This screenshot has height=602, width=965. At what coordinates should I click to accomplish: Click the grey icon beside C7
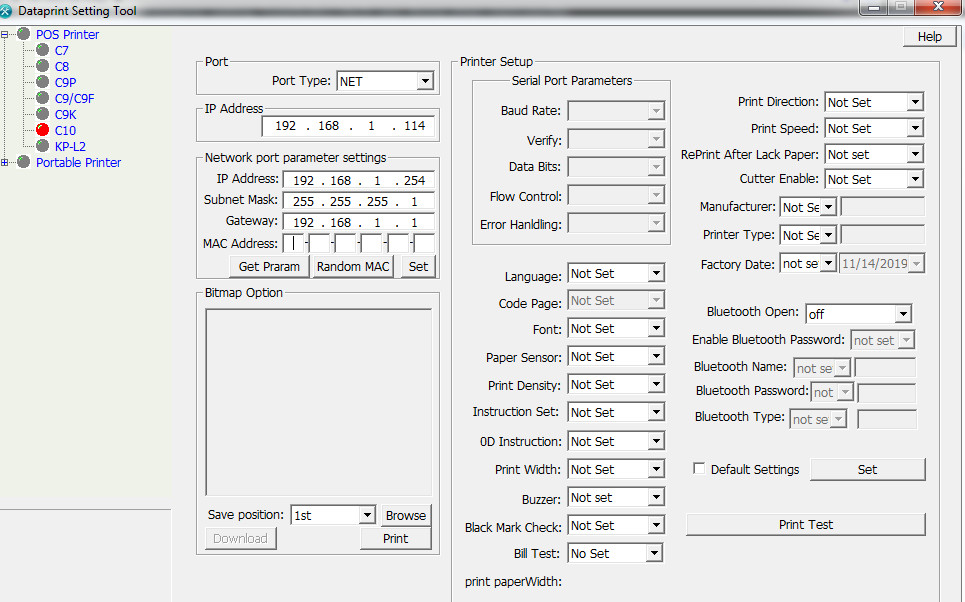(x=42, y=50)
